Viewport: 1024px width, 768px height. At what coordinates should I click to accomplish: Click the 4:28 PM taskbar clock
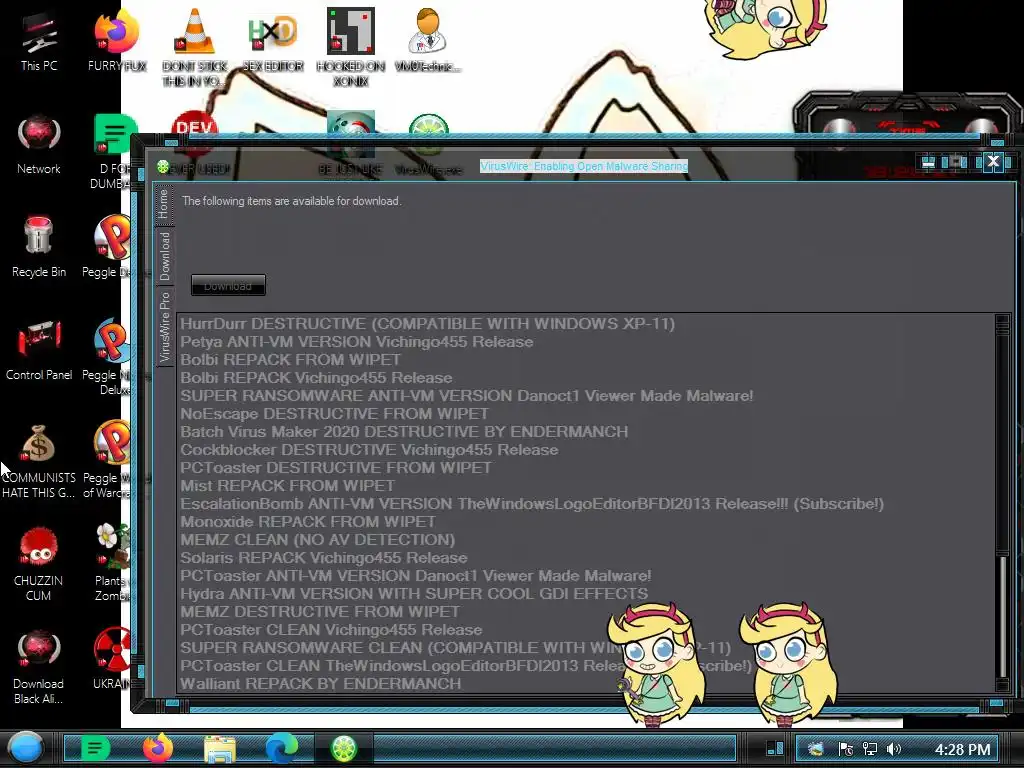pyautogui.click(x=963, y=749)
